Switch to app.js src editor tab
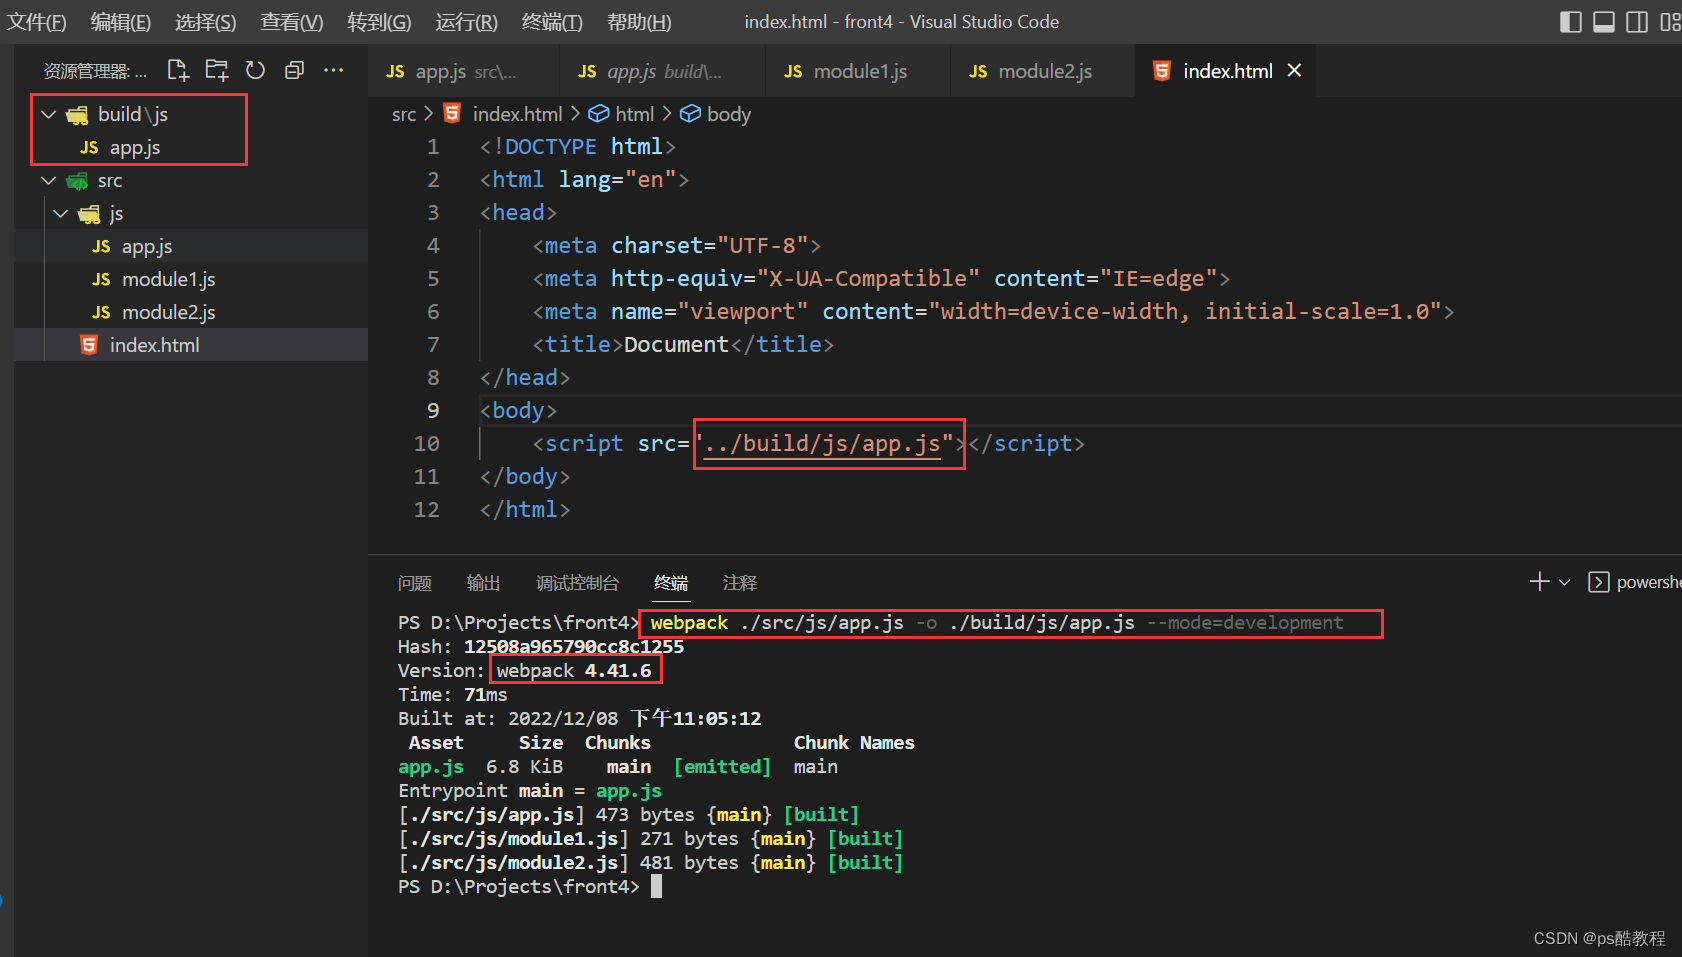Screen dimensions: 1682x957 coord(463,71)
